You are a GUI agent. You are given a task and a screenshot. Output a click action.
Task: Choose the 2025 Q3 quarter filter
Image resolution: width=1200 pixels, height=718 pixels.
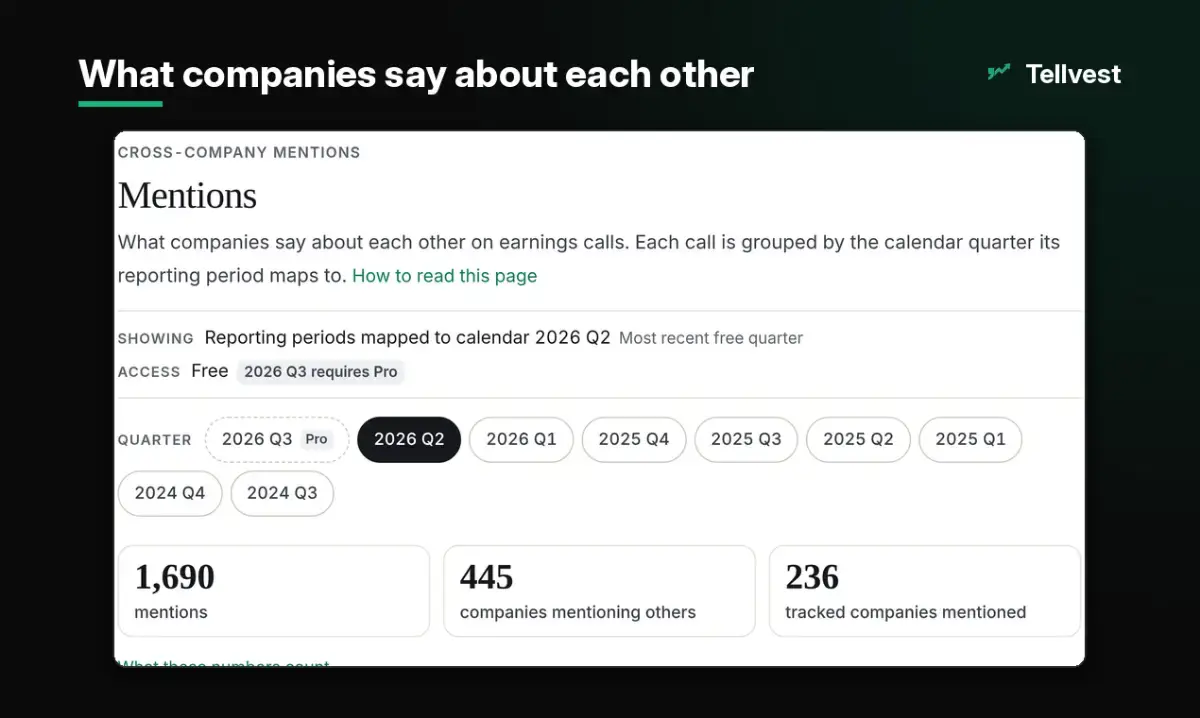746,440
